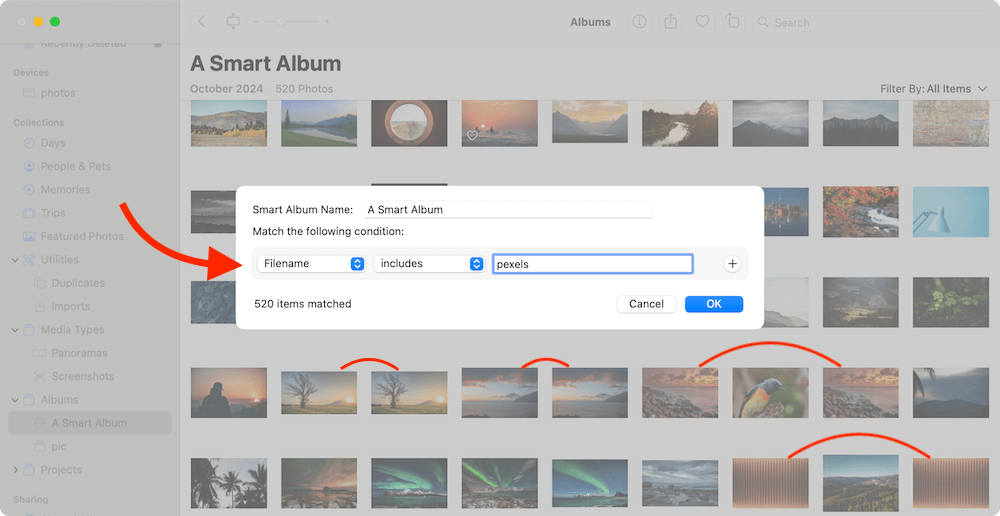Click the aspect ratio zoom icon
The height and width of the screenshot is (516, 1000).
coord(233,22)
